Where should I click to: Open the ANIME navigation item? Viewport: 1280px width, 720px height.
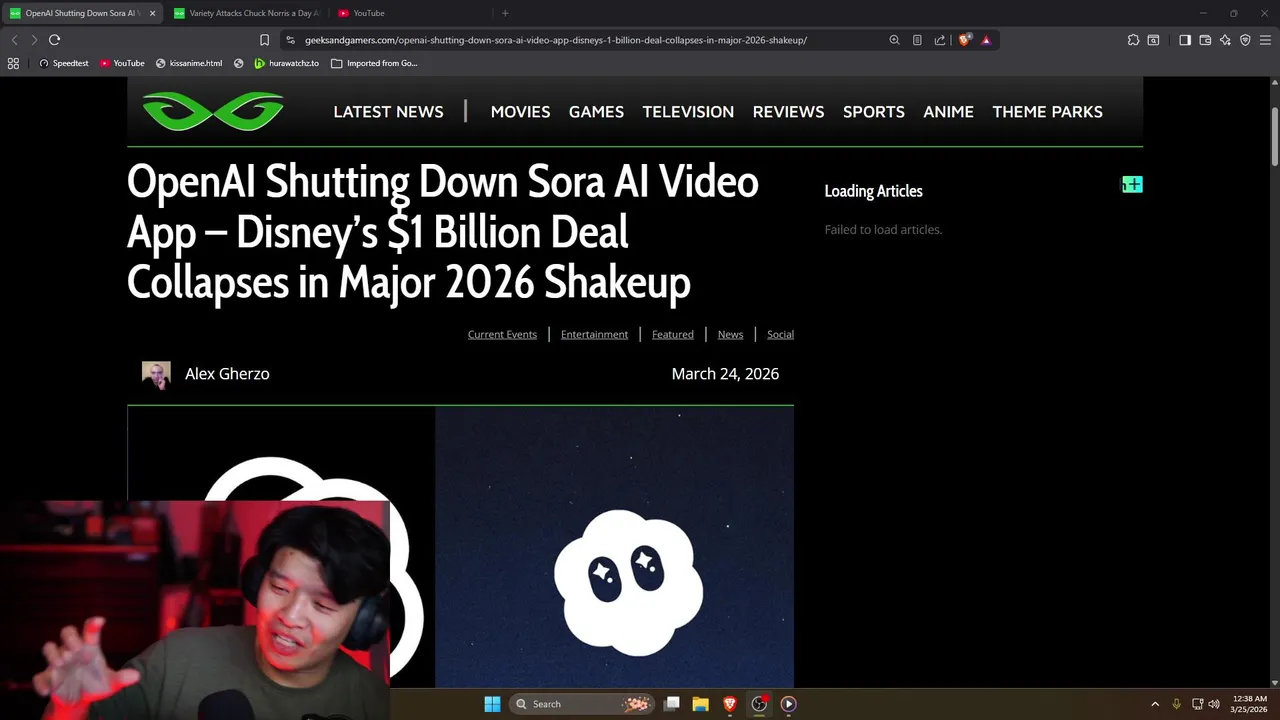[948, 112]
